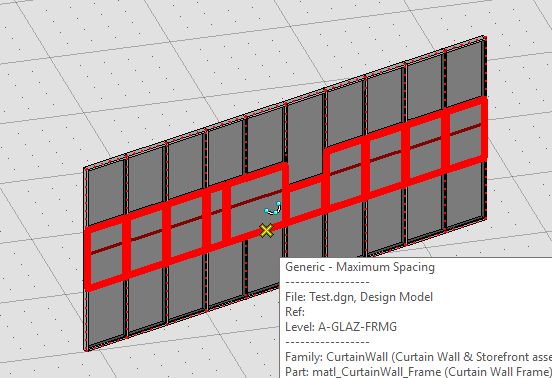
Task: Select the dark red centerline in left highlighted band
Action: pos(187,222)
